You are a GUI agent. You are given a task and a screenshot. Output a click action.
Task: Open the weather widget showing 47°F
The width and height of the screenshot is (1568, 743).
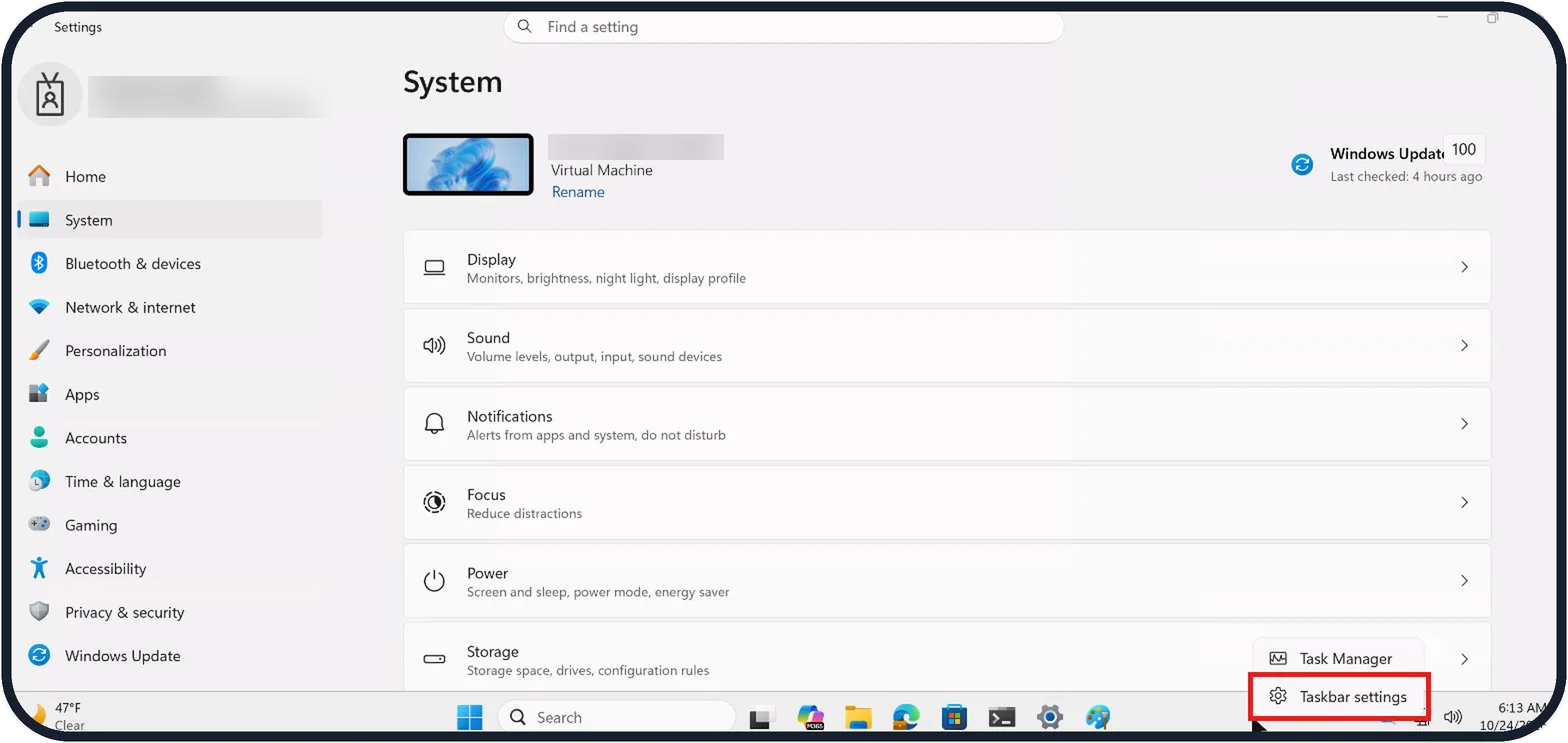coord(58,716)
